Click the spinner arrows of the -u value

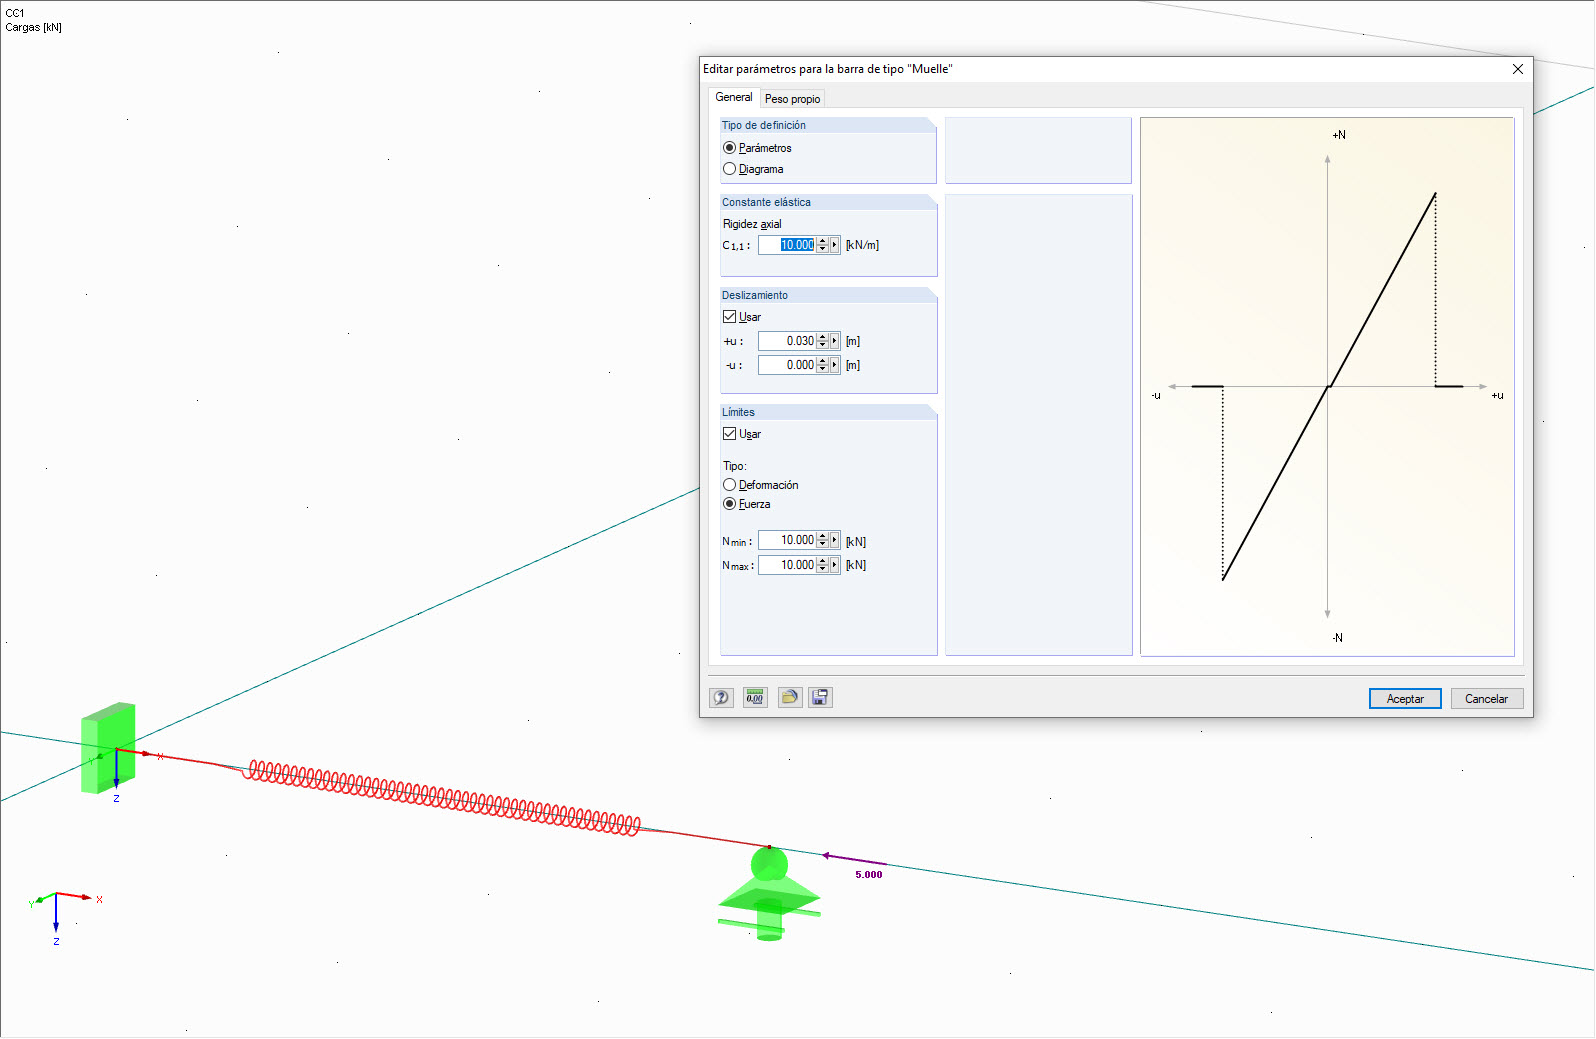tap(823, 365)
